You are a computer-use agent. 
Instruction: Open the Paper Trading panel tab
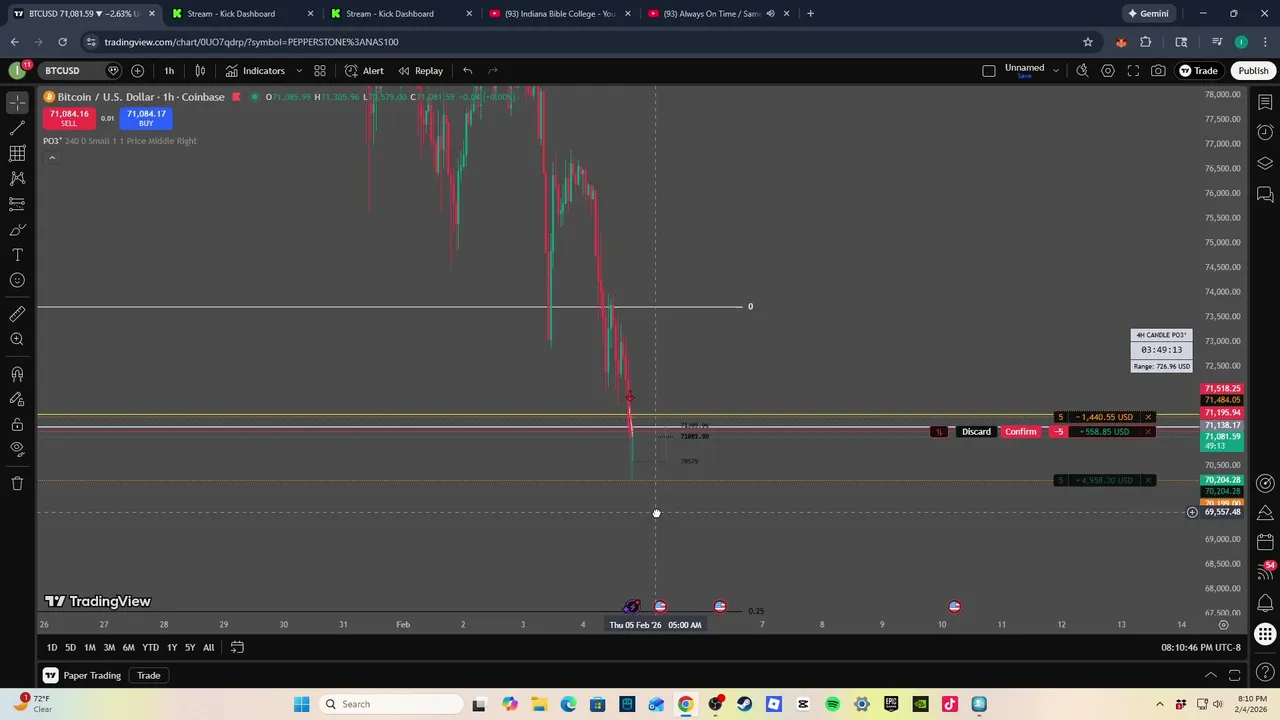[82, 675]
